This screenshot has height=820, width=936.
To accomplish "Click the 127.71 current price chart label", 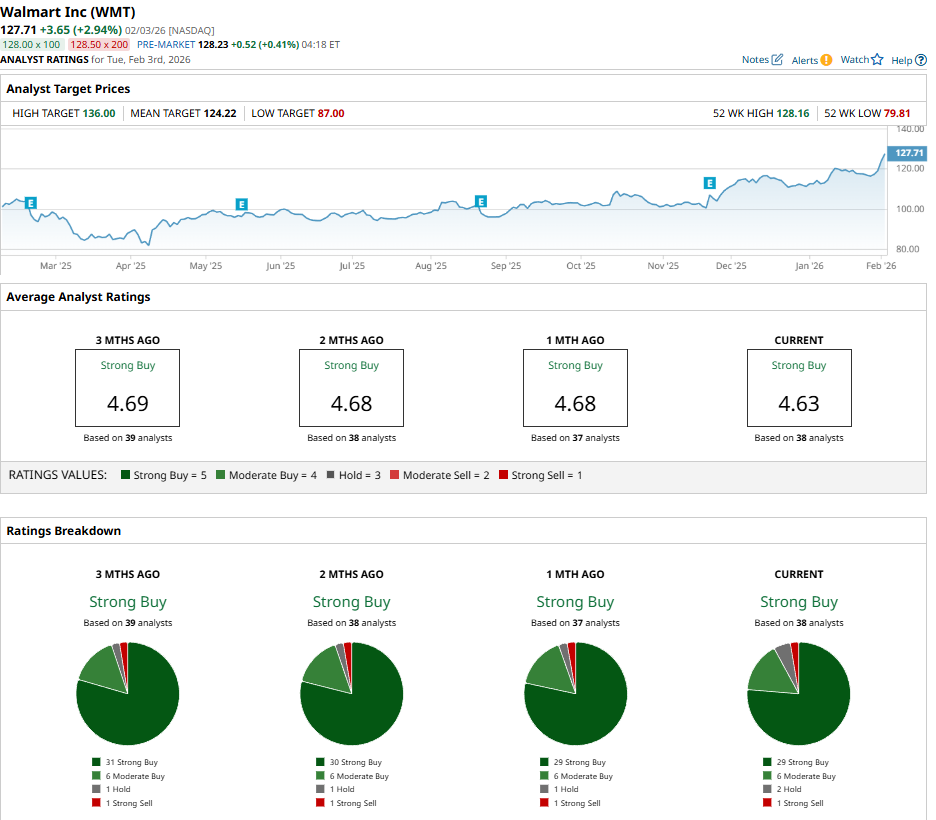I will 908,153.
